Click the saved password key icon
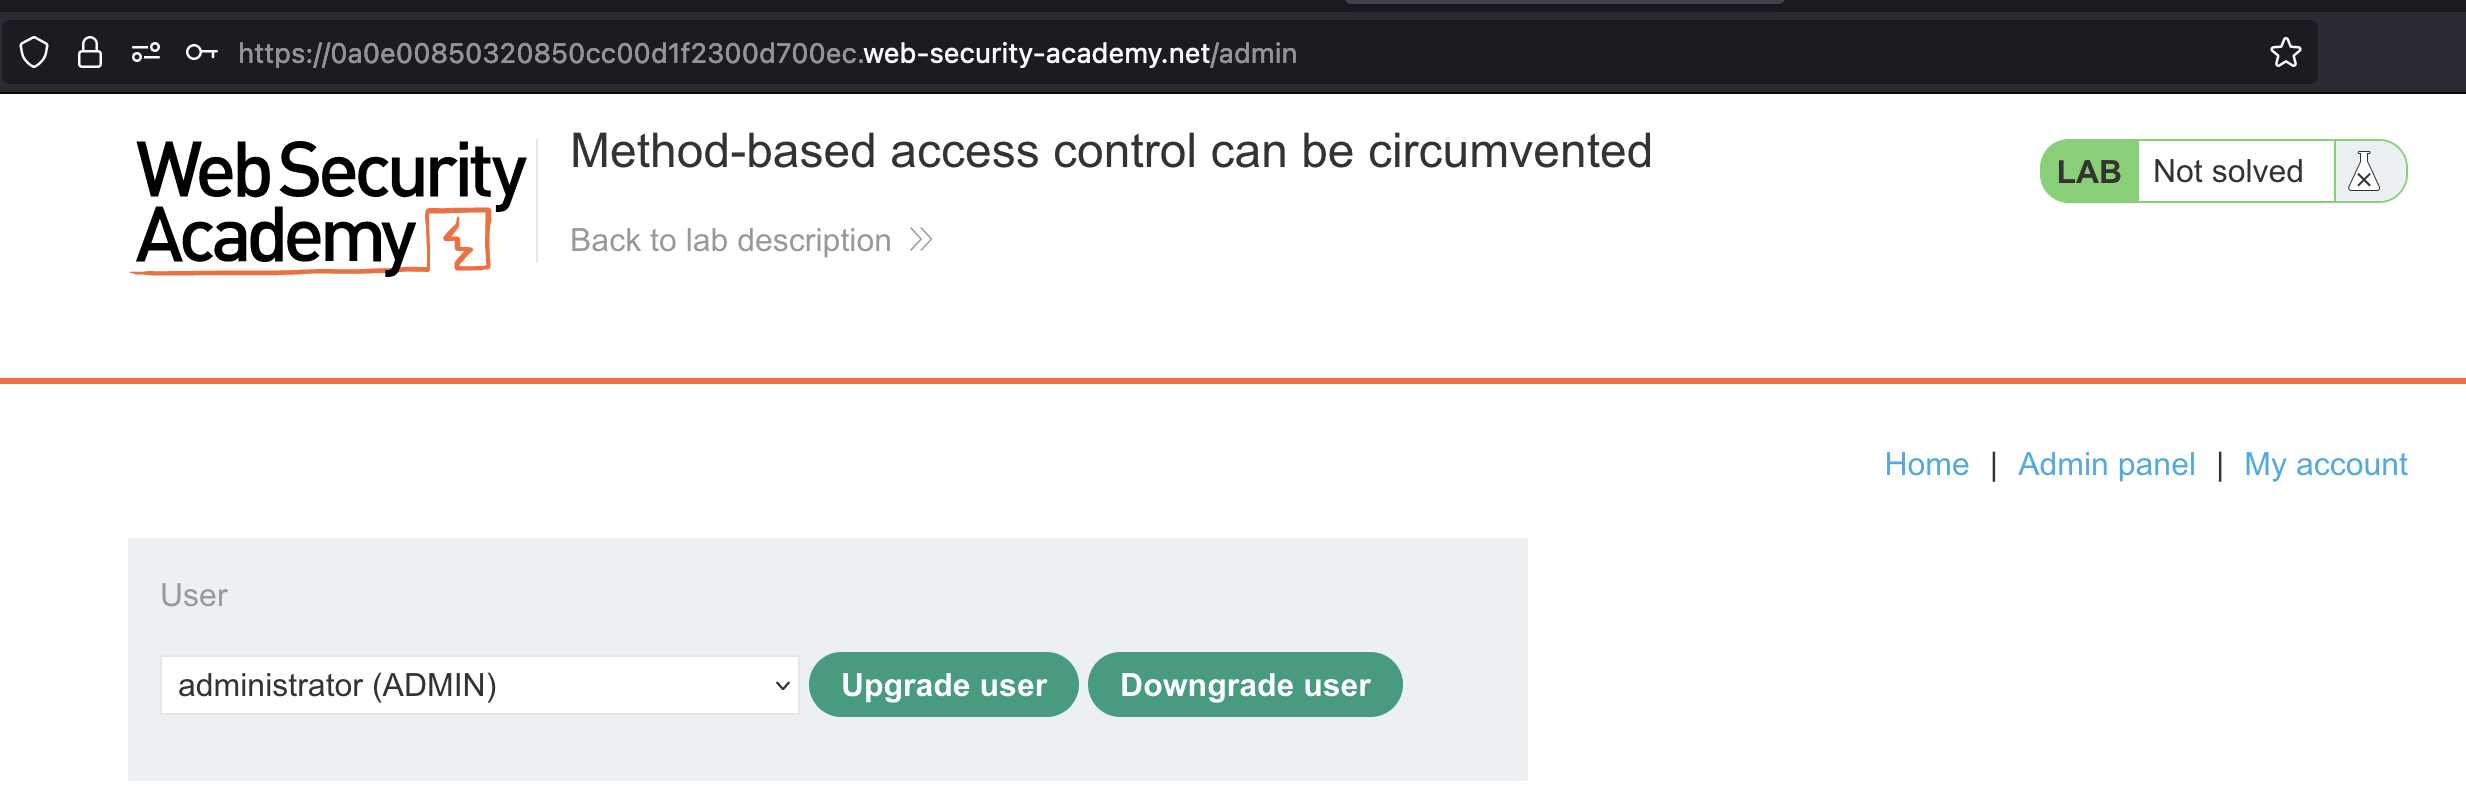 tap(201, 52)
